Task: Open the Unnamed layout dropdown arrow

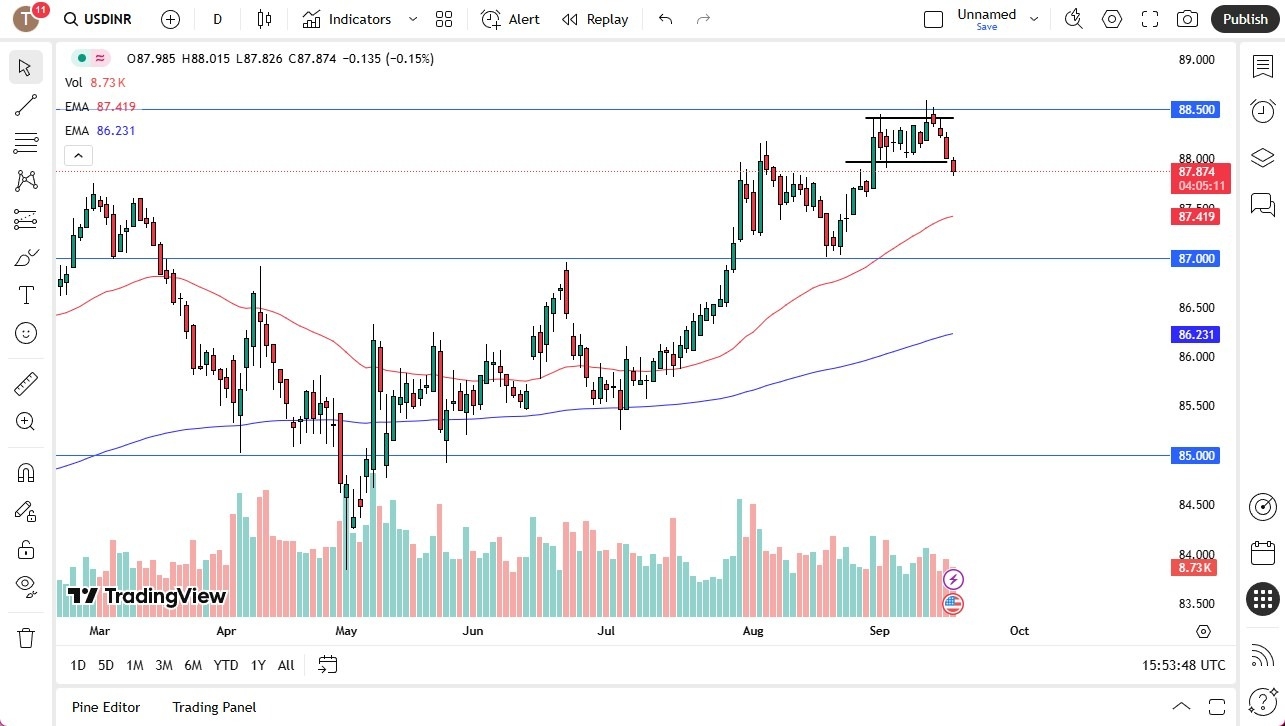Action: coord(1034,19)
